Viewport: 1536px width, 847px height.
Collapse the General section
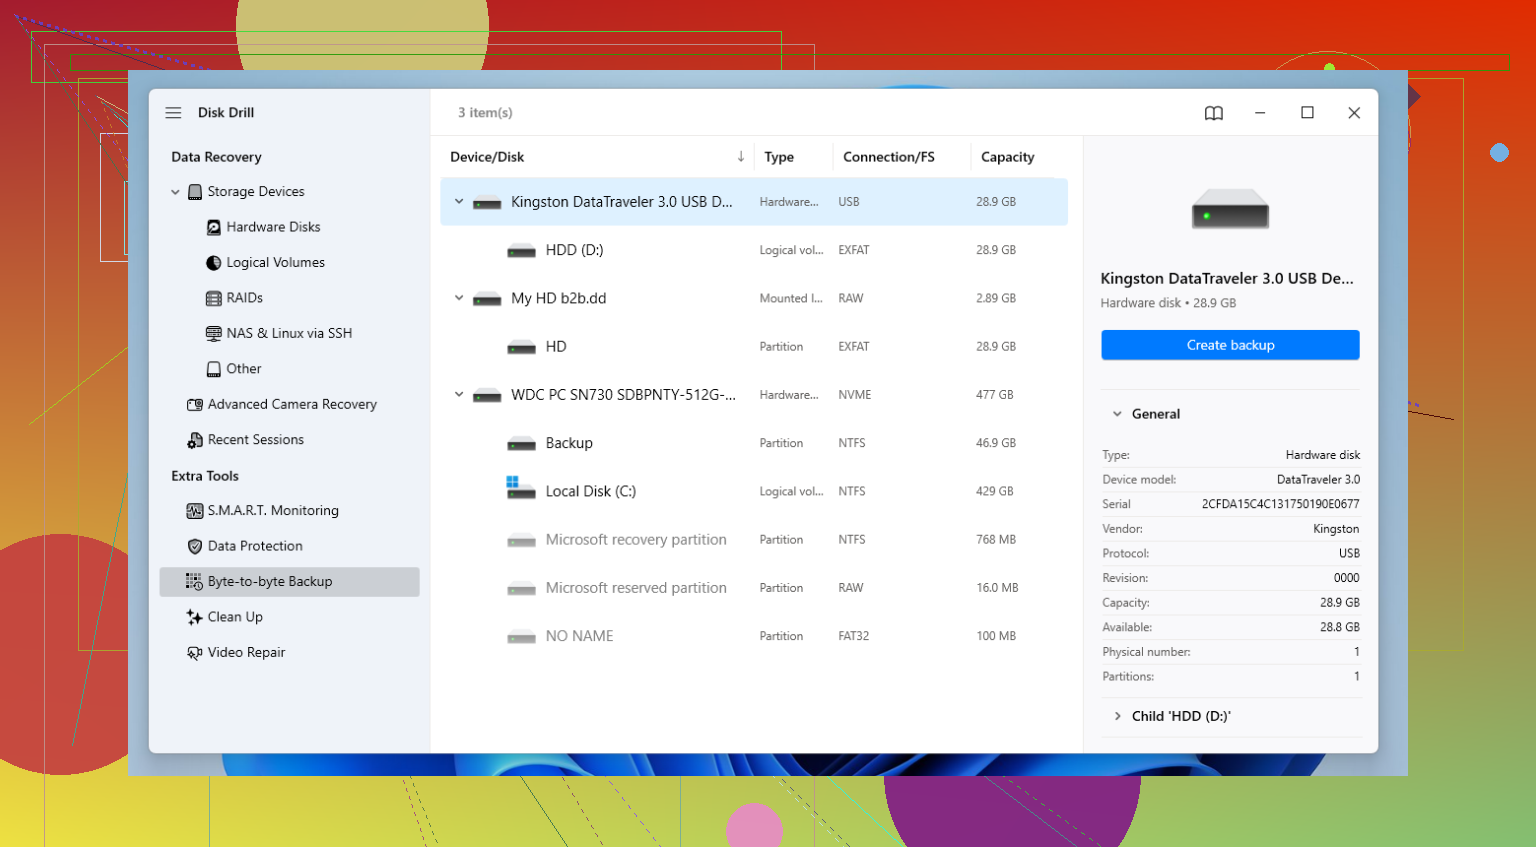click(x=1117, y=414)
